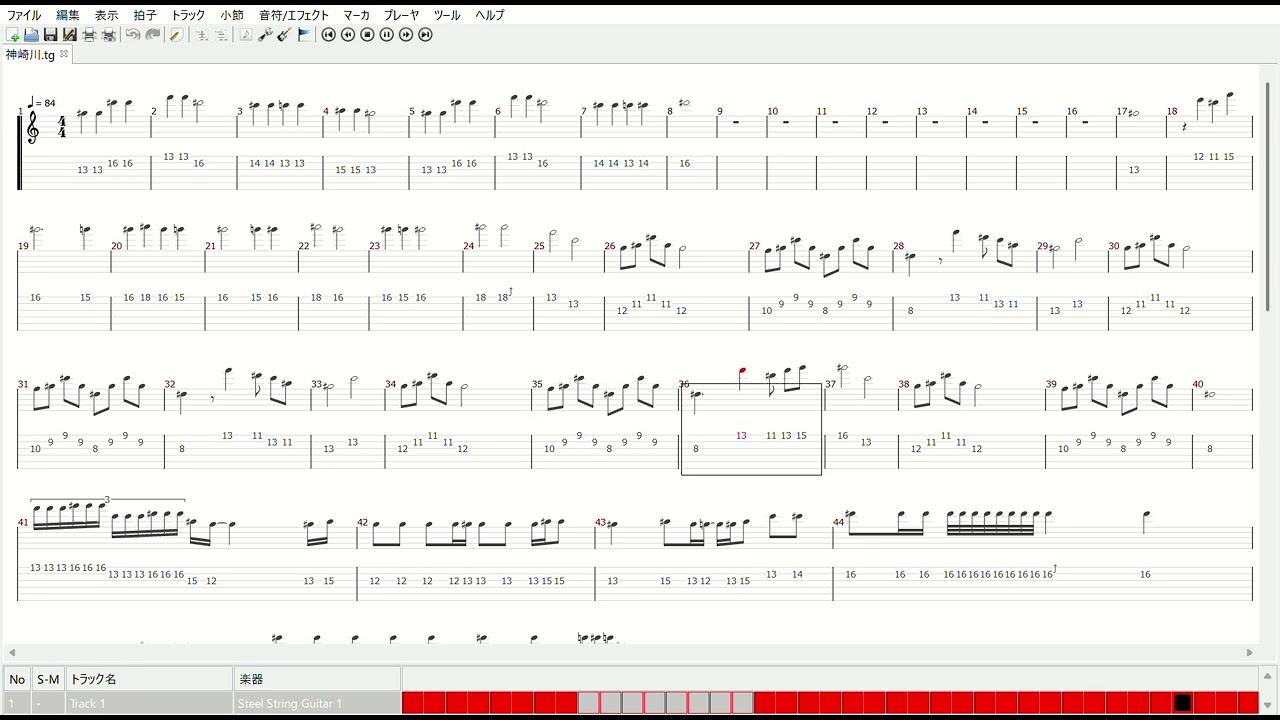The height and width of the screenshot is (720, 1280).
Task: Go to next measure using forward button
Action: point(406,35)
